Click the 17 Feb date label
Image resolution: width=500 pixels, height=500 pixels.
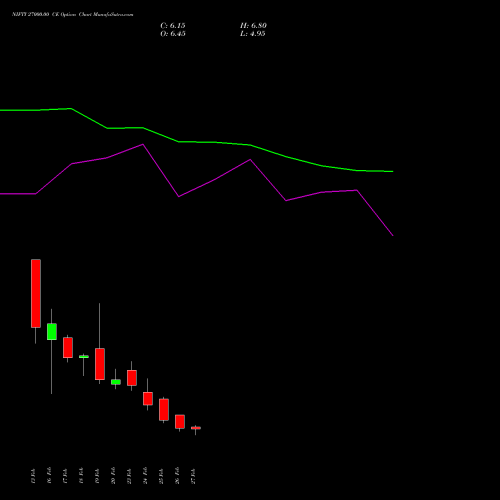pyautogui.click(x=65, y=476)
